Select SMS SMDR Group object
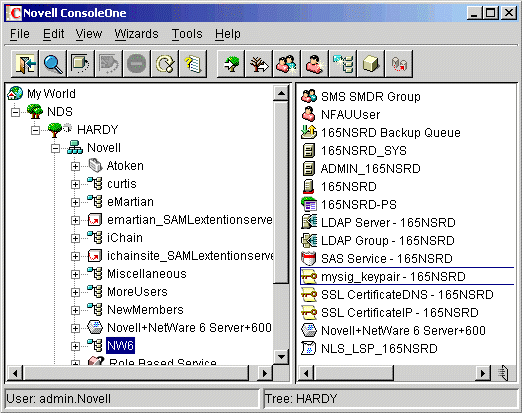Image resolution: width=522 pixels, height=413 pixels. coord(361,97)
